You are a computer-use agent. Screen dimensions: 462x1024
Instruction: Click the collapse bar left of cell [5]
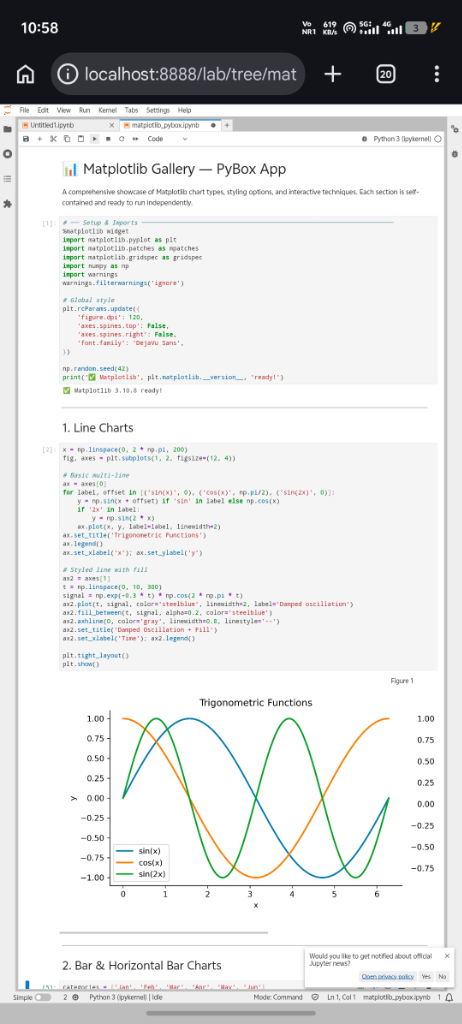click(27, 984)
